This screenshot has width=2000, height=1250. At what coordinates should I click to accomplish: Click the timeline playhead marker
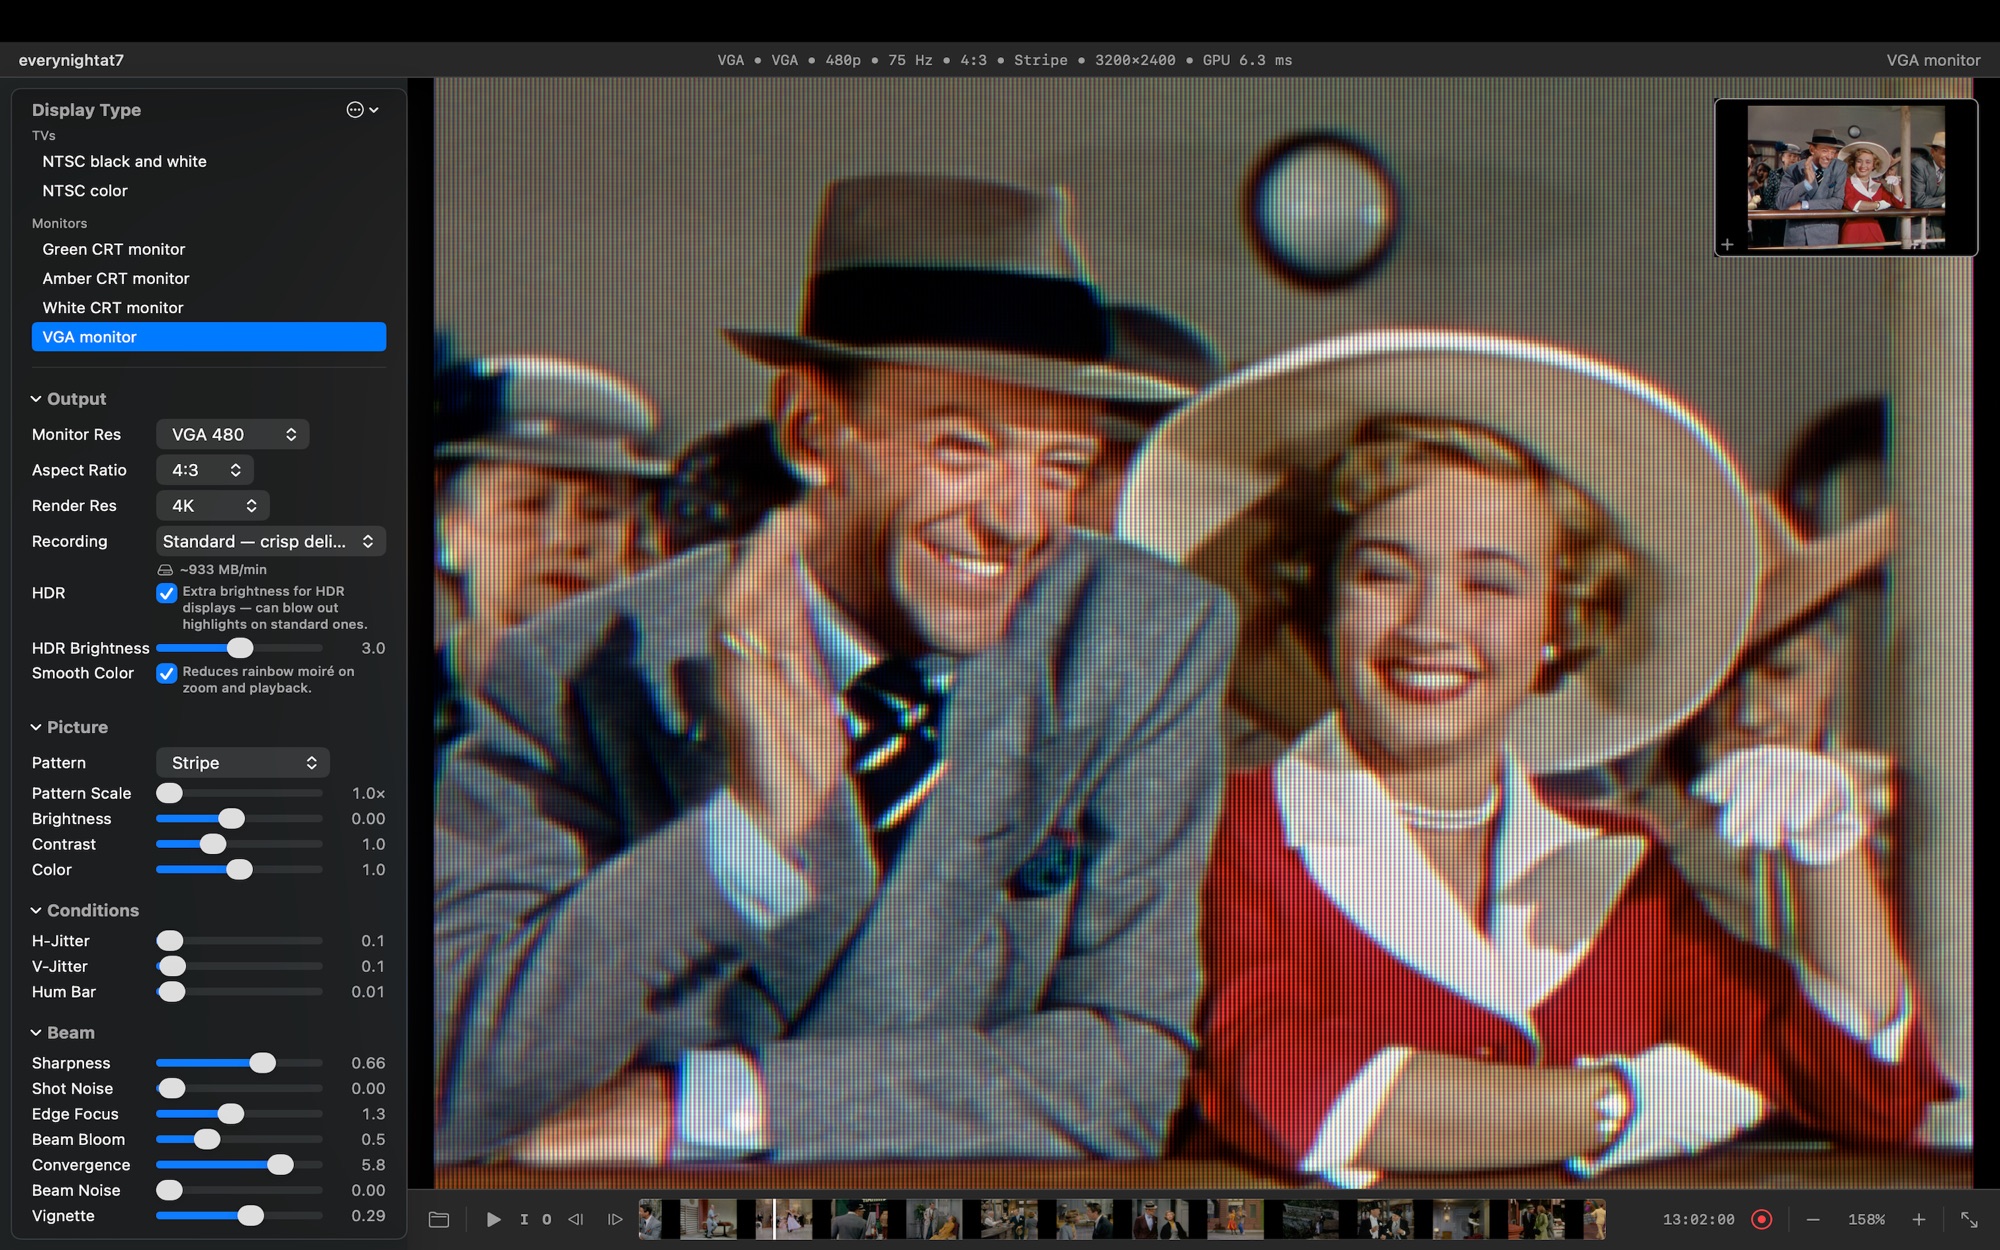774,1219
